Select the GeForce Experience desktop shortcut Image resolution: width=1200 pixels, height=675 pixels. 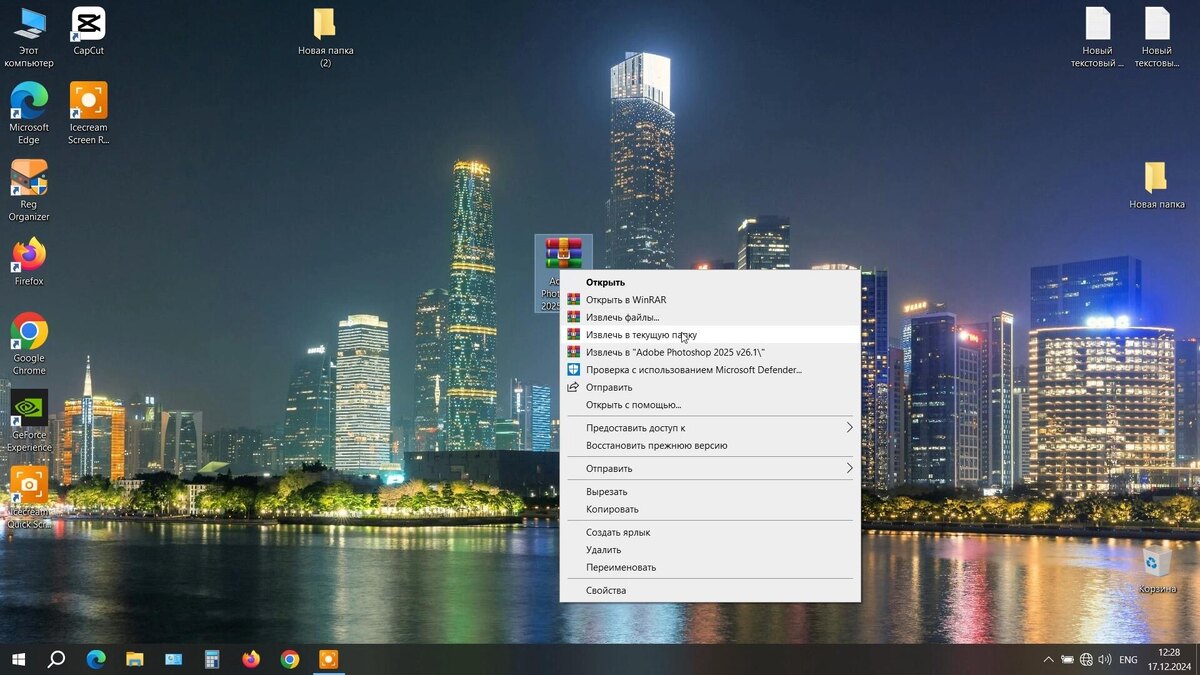(x=29, y=421)
